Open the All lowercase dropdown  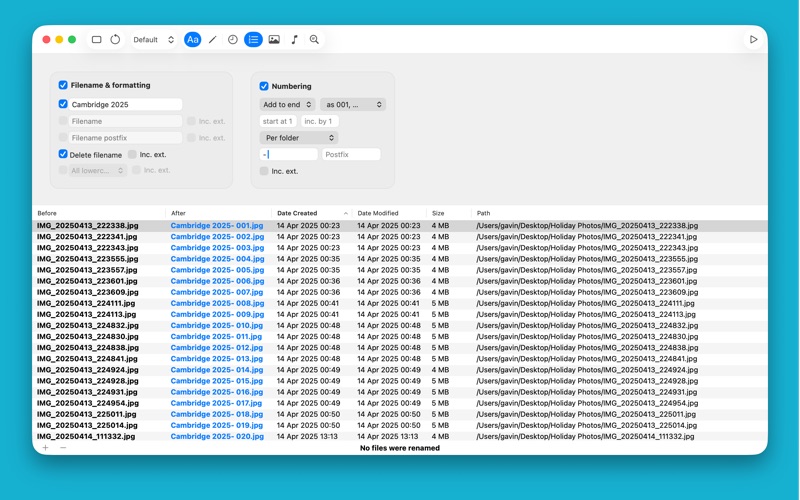(97, 170)
